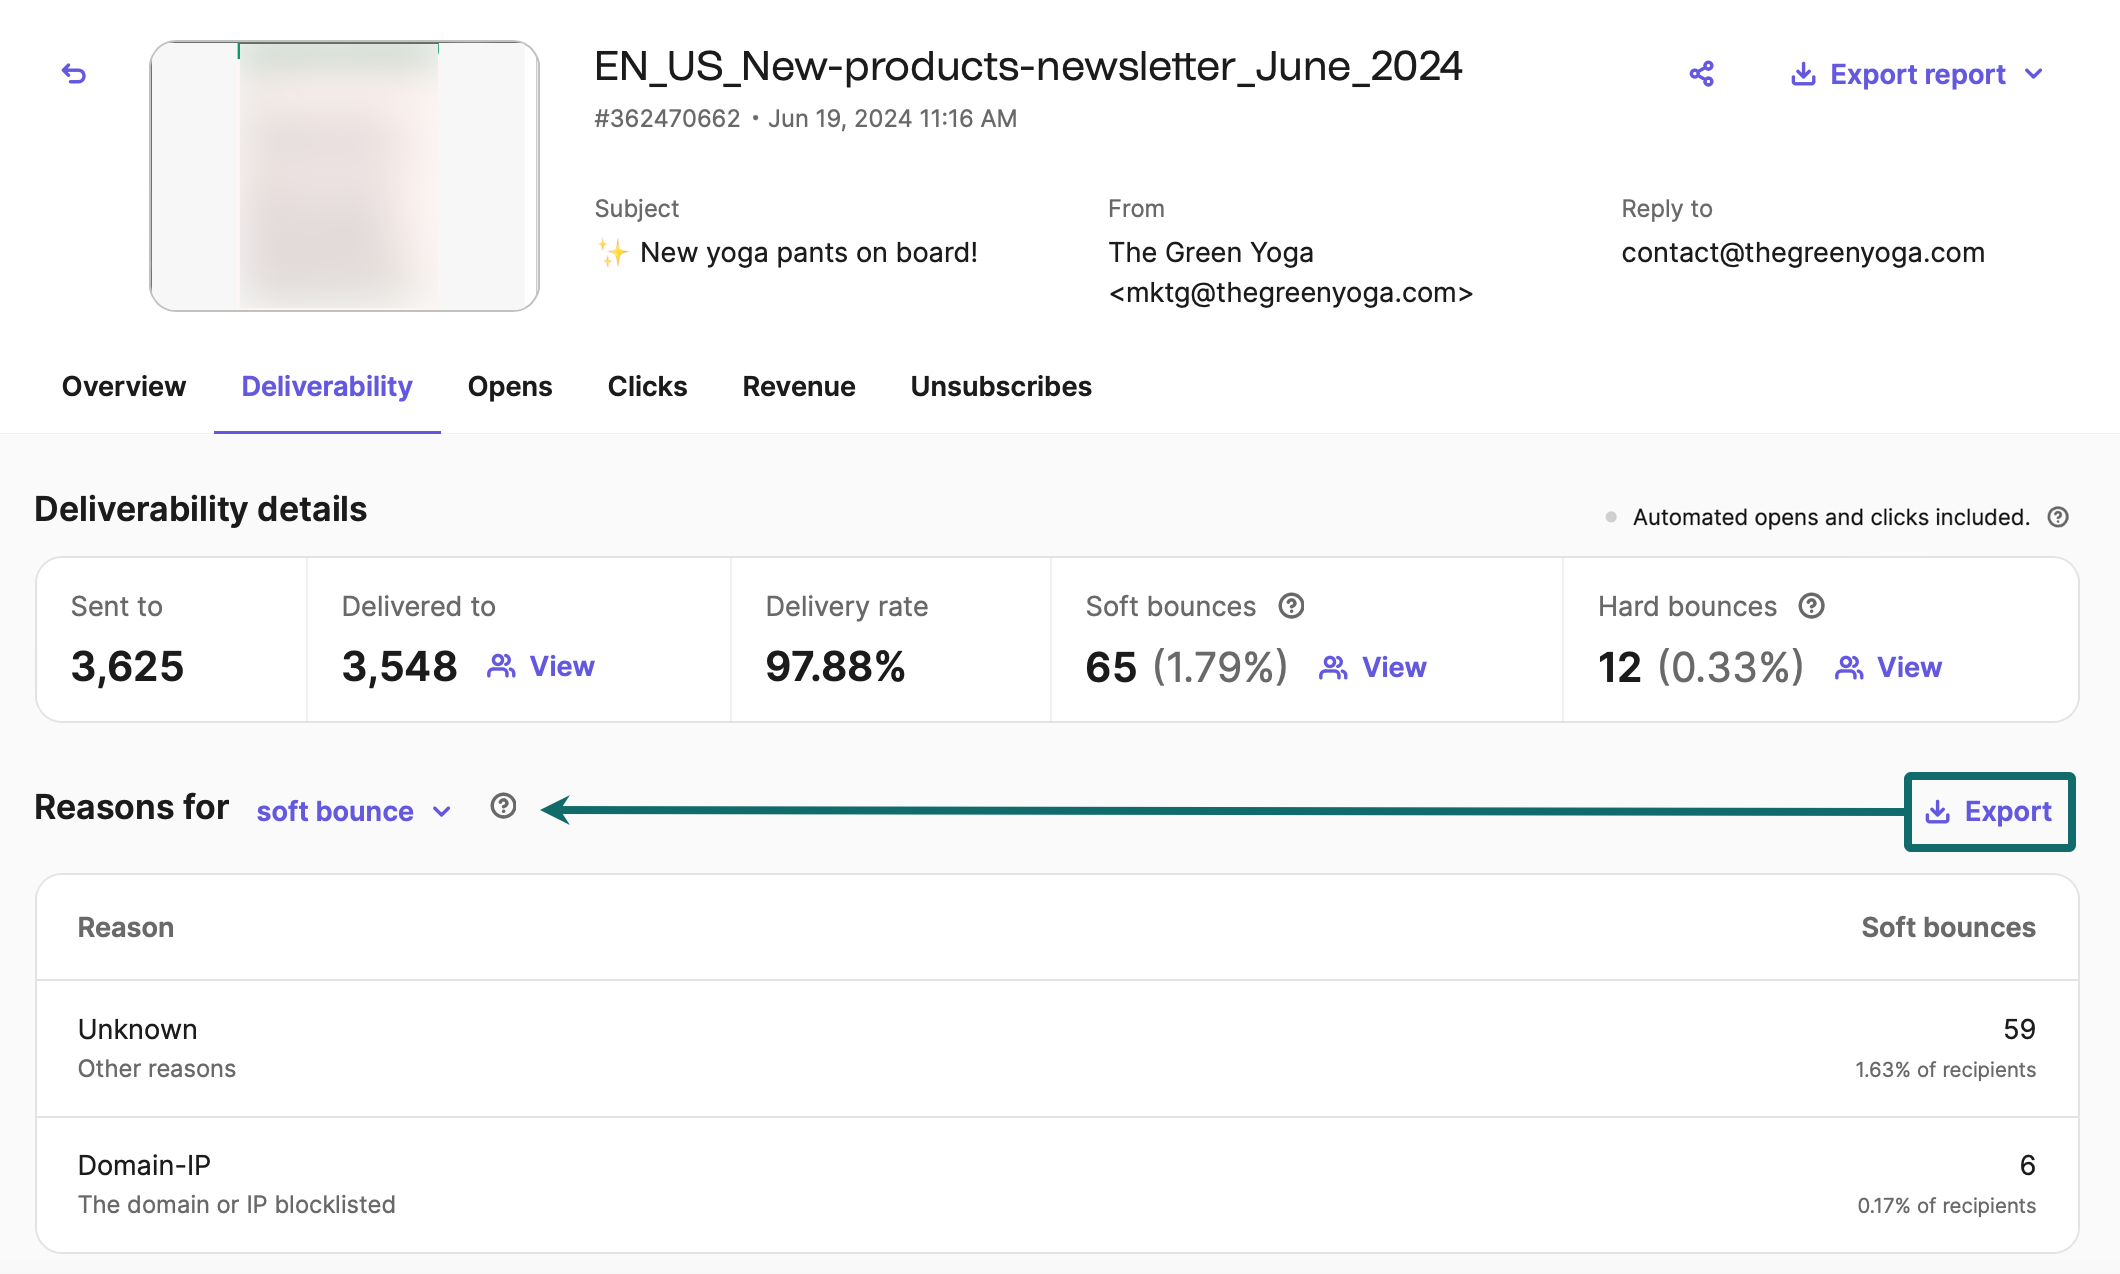The height and width of the screenshot is (1274, 2120).
Task: Click help icon next to Soft bounces
Action: tap(1291, 606)
